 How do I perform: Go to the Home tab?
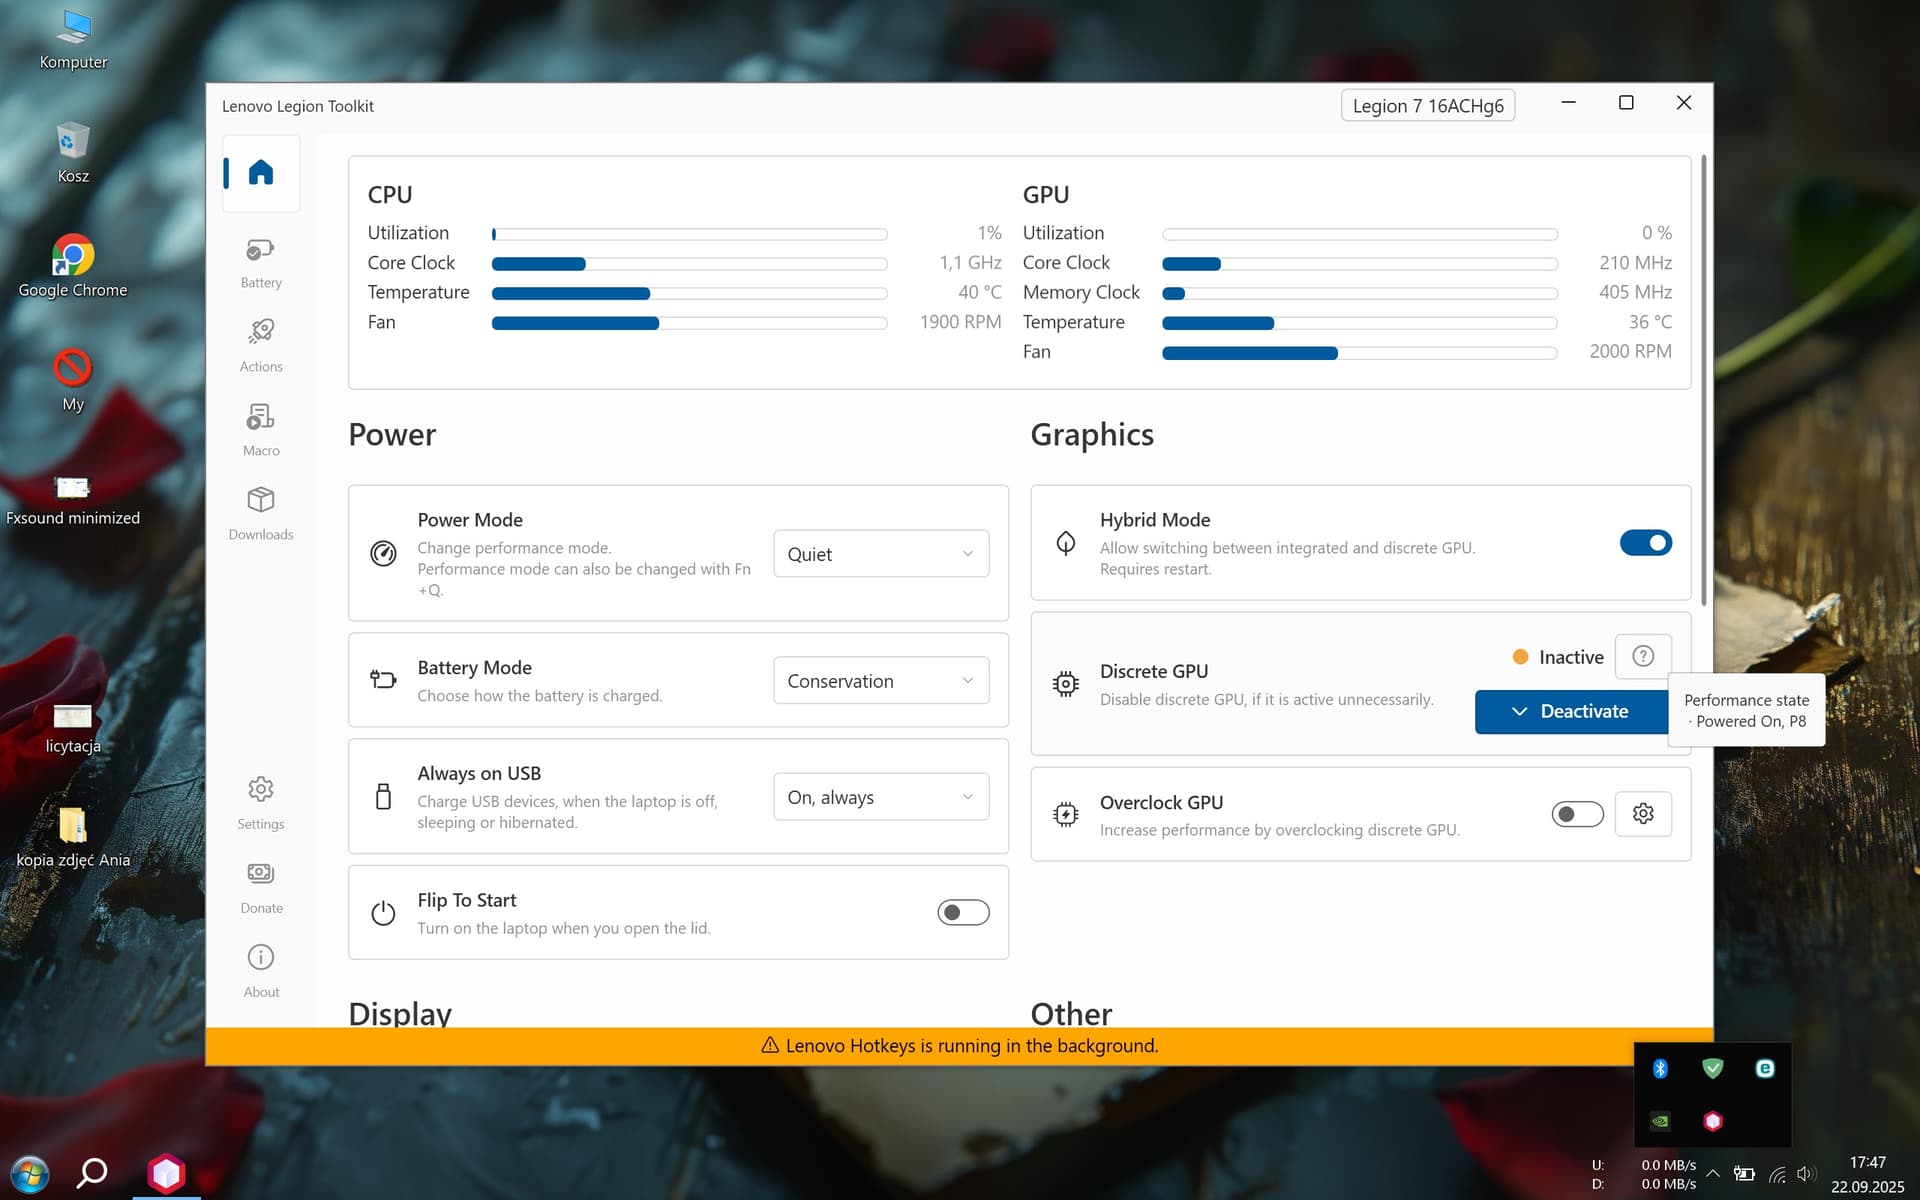(261, 173)
